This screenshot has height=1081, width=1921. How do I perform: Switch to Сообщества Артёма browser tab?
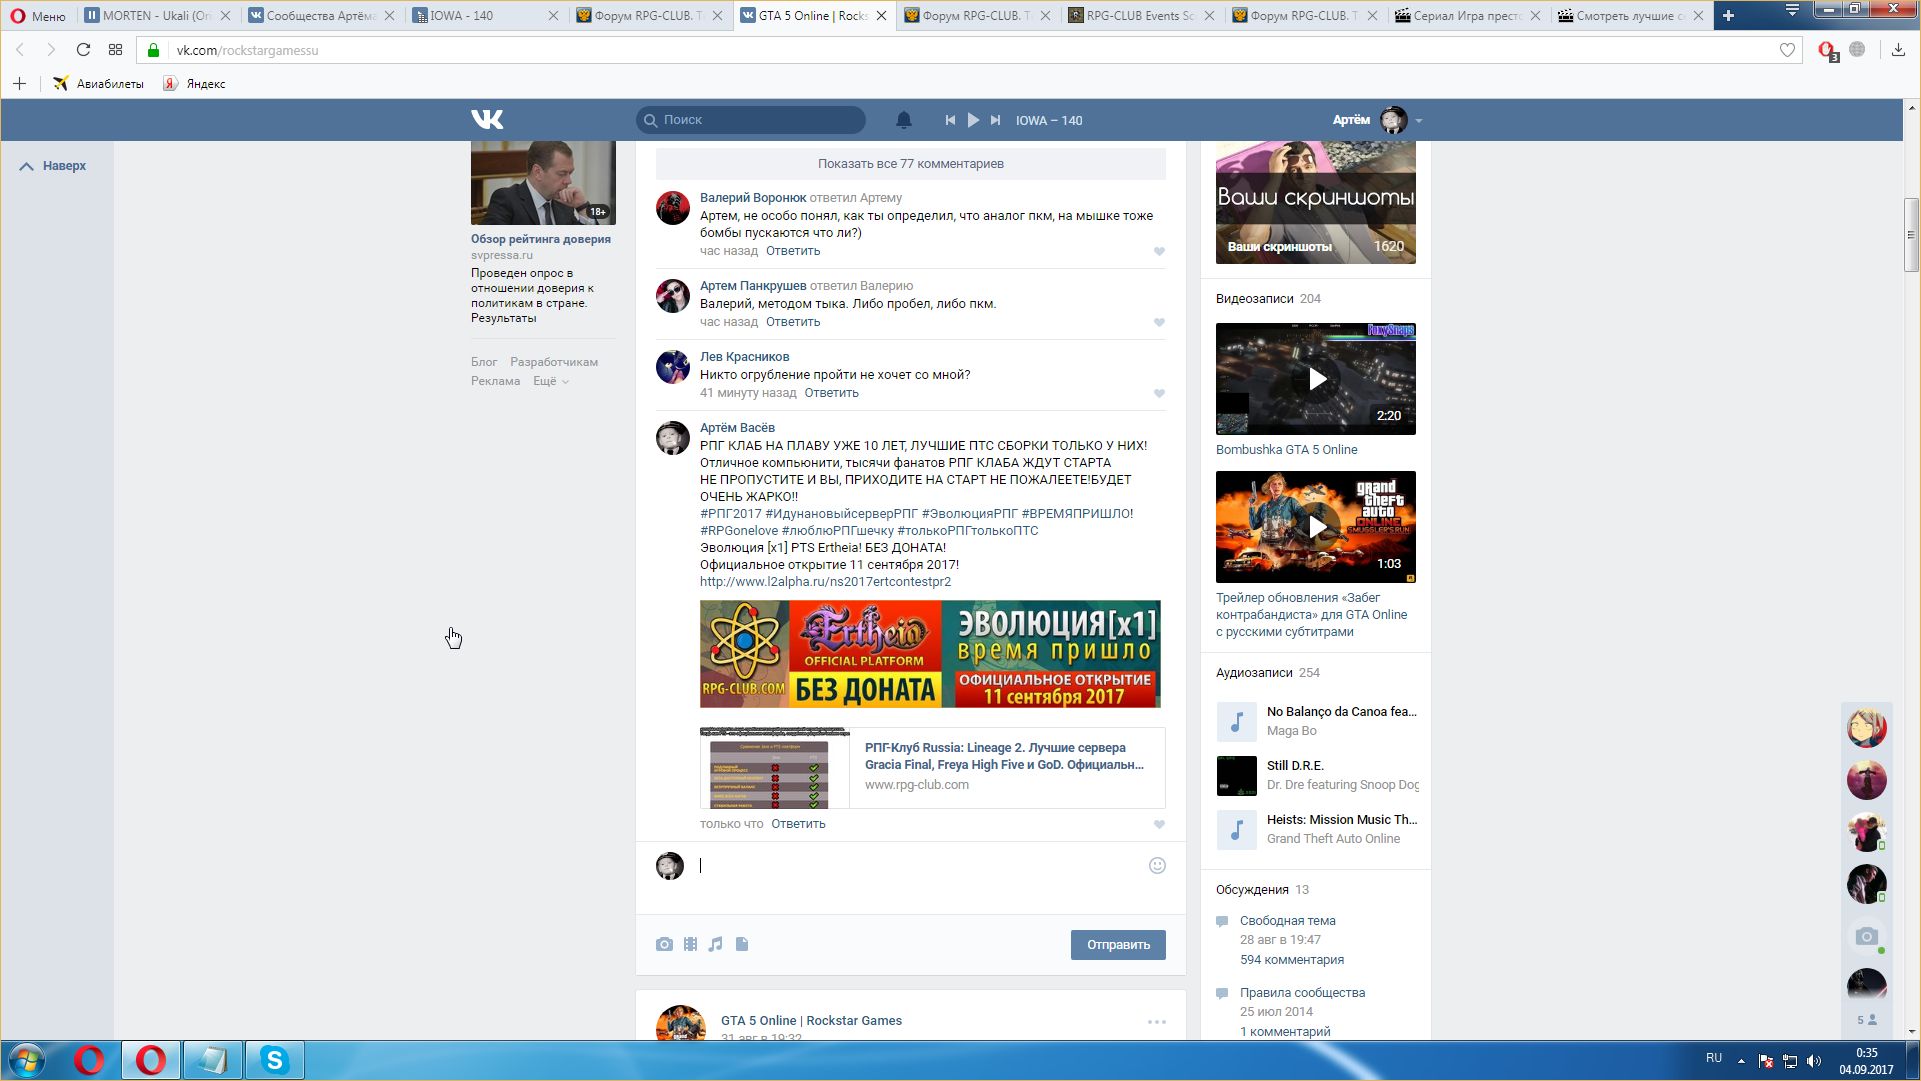[x=321, y=15]
